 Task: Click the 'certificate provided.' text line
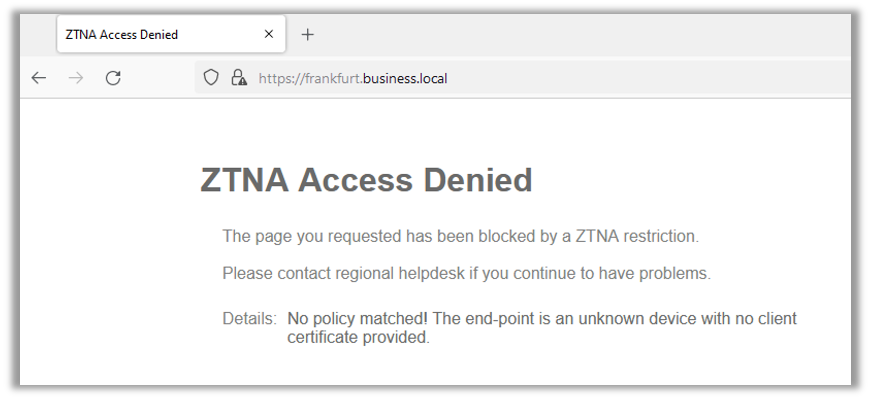point(358,338)
